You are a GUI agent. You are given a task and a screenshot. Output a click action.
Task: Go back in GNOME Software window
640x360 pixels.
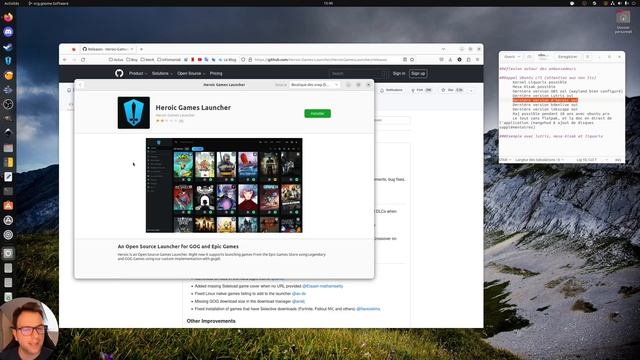click(80, 85)
